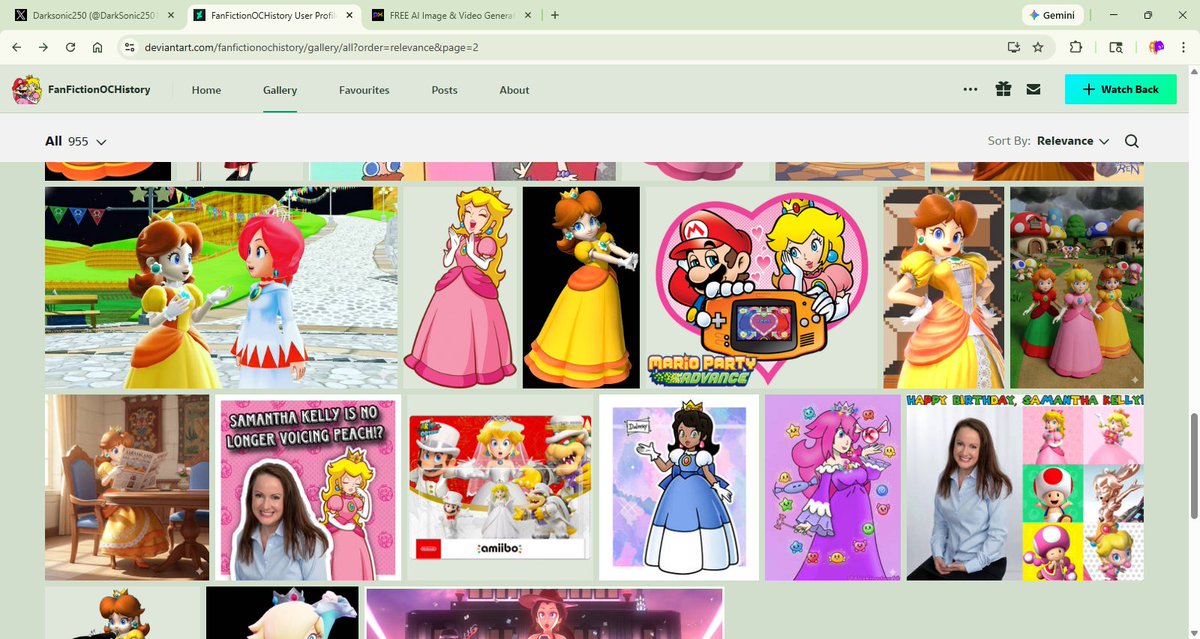The height and width of the screenshot is (639, 1200).
Task: Click the browser forward arrow
Action: [x=44, y=47]
